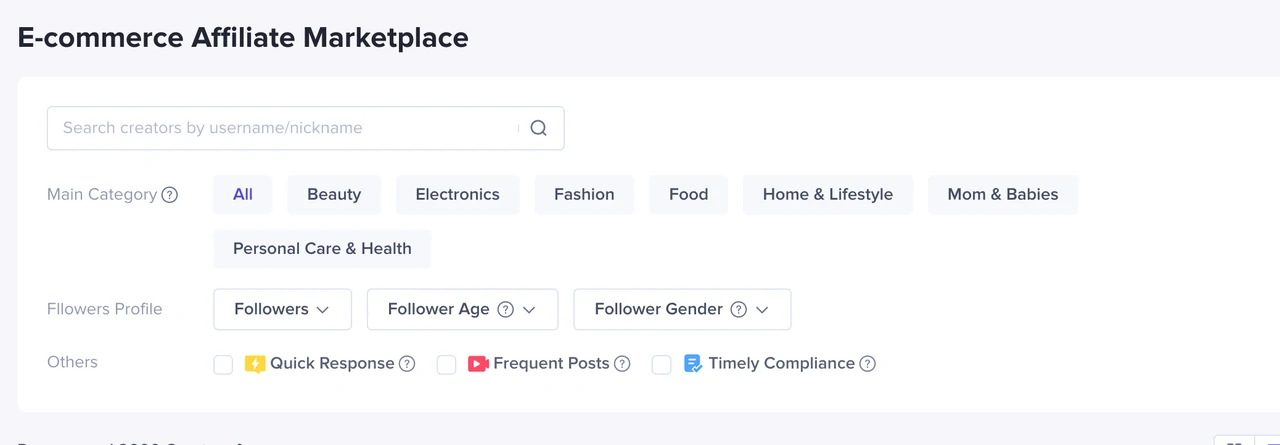Click Follower Gender help question icon
1280x445 pixels.
(739, 310)
